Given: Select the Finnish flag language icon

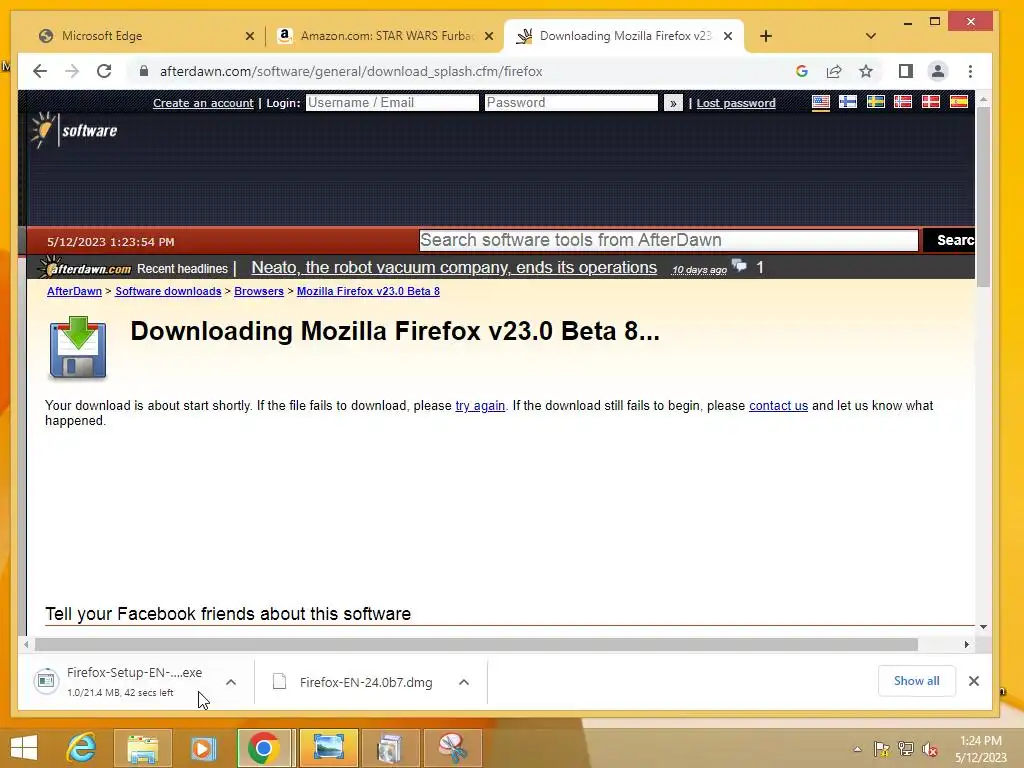Looking at the screenshot, I should point(848,102).
